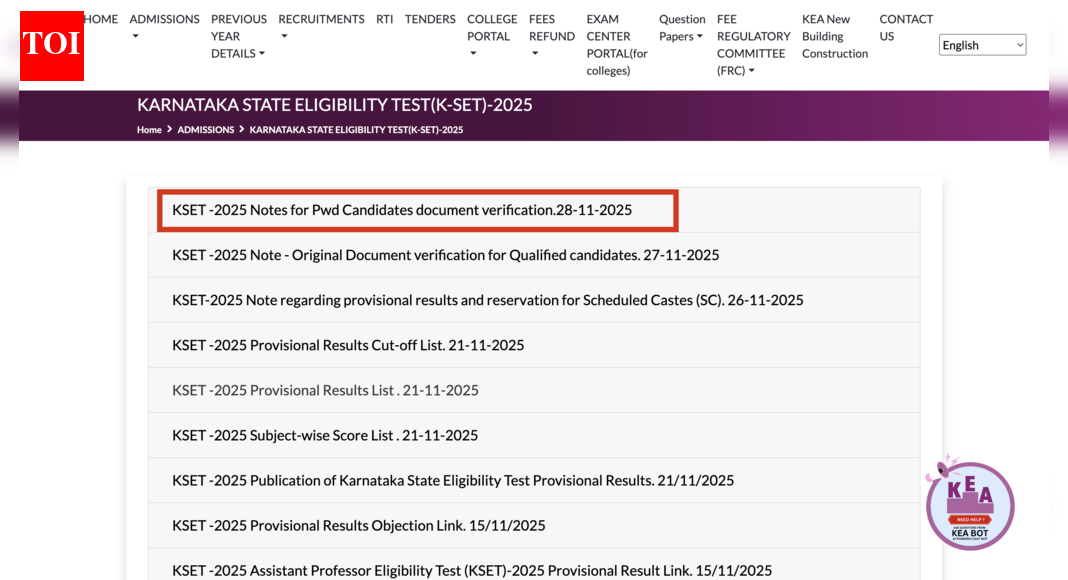Open the KEA BOT chat assistant
Screen dimensions: 1068x580
coord(969,505)
